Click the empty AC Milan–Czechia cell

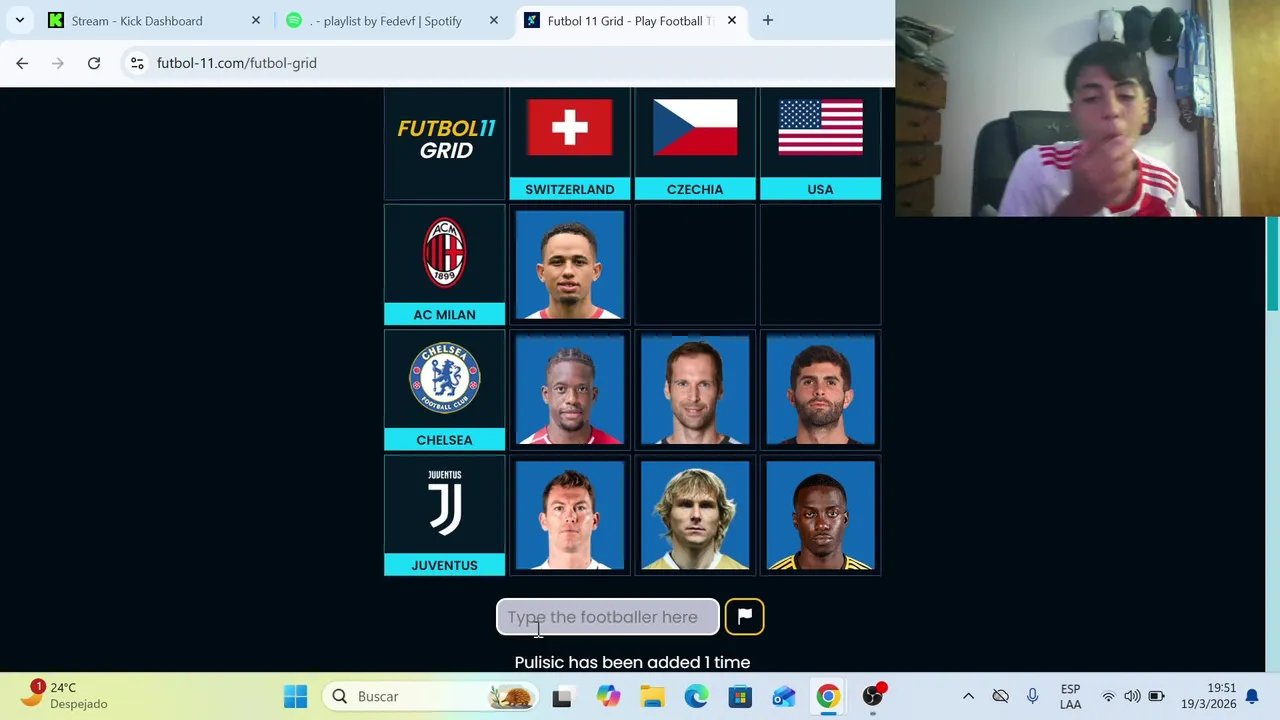pyautogui.click(x=695, y=265)
